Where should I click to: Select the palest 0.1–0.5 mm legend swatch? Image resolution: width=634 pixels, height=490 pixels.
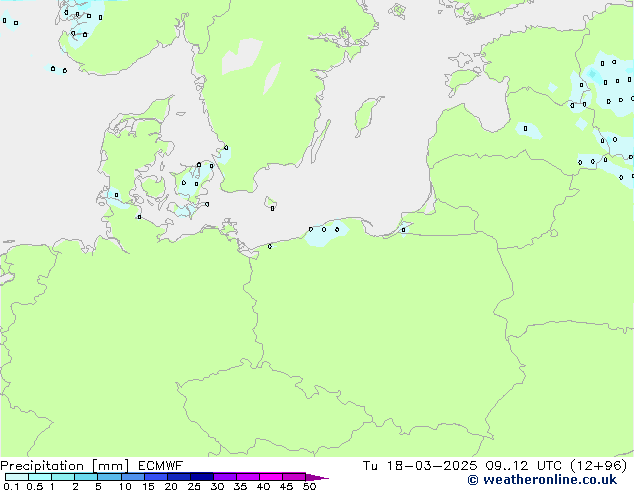[17, 477]
